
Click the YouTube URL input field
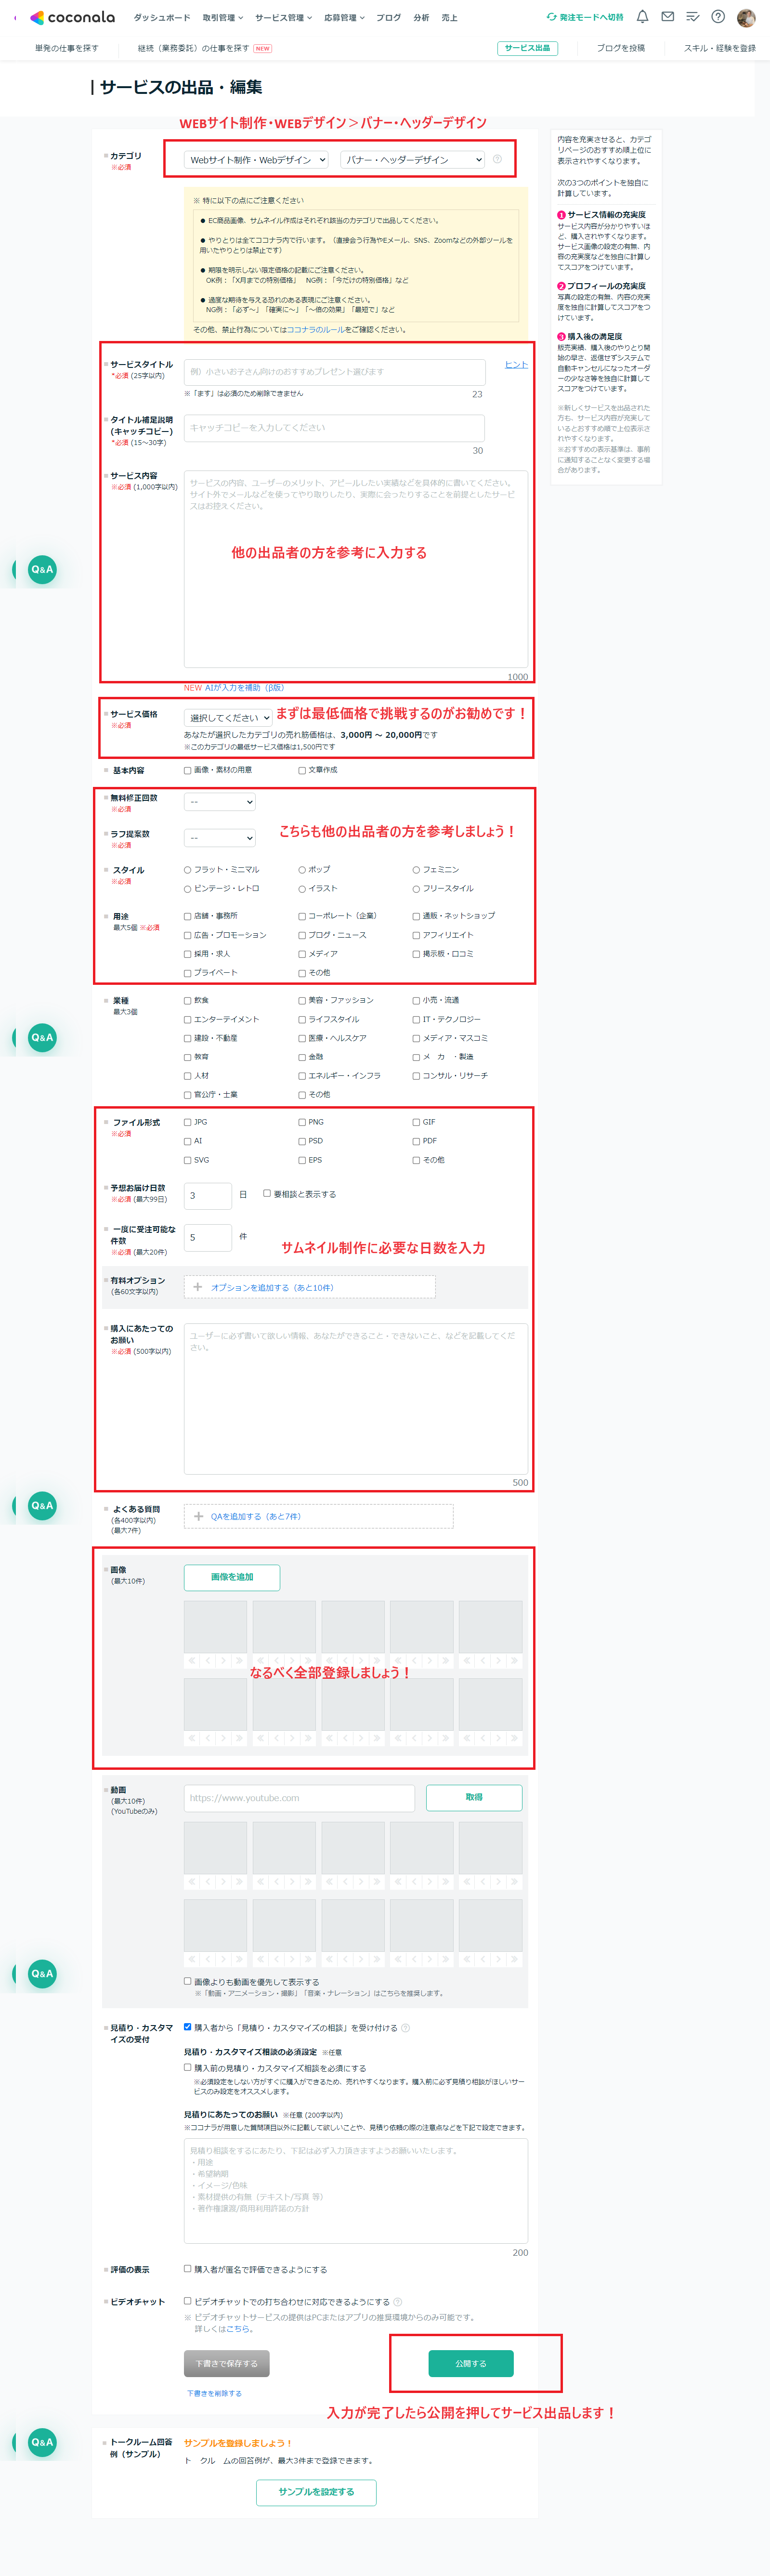tap(299, 1798)
